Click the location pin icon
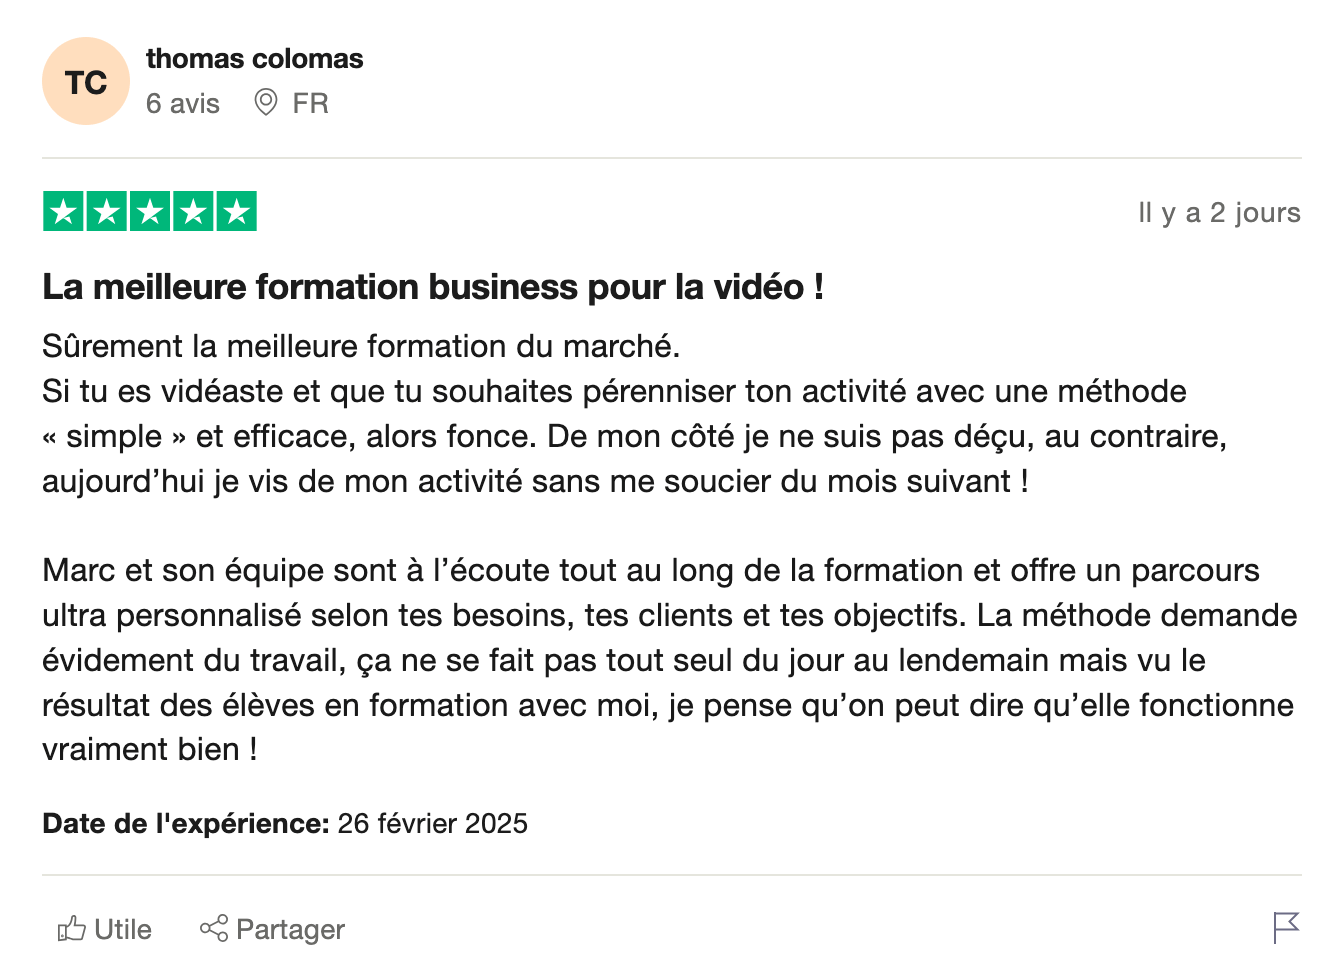The width and height of the screenshot is (1342, 980). tap(265, 102)
